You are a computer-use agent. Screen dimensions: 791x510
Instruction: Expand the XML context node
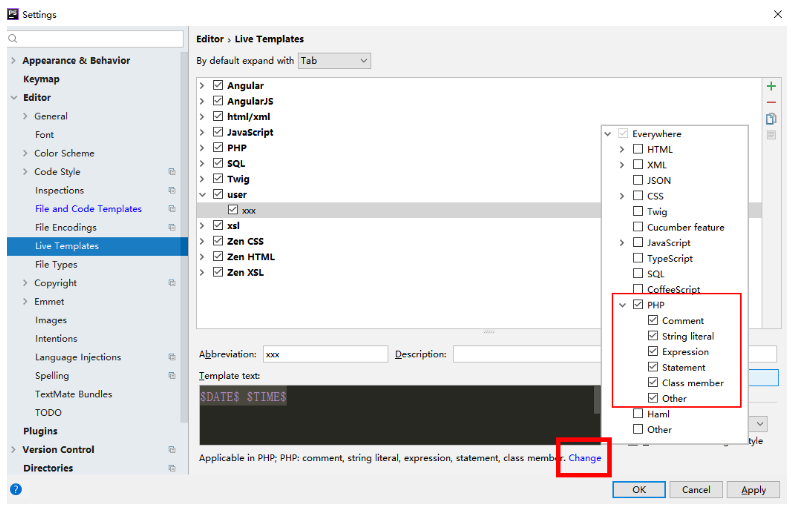point(622,165)
